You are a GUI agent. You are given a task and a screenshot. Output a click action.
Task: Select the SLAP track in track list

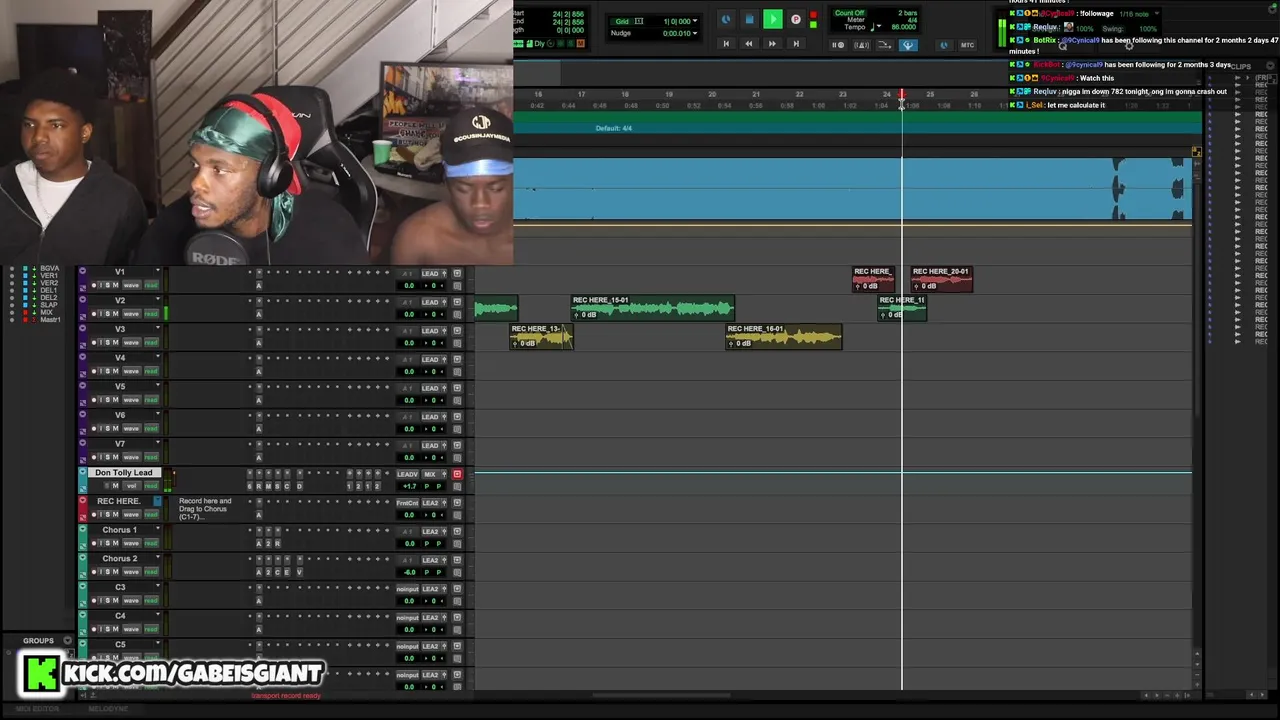coord(48,305)
